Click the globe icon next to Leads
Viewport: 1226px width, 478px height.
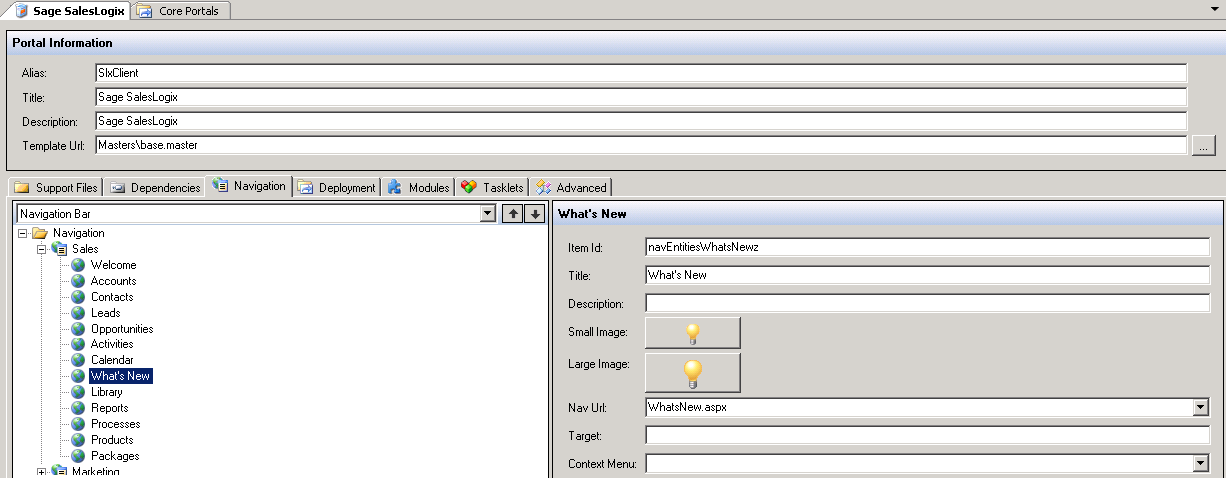tap(78, 313)
